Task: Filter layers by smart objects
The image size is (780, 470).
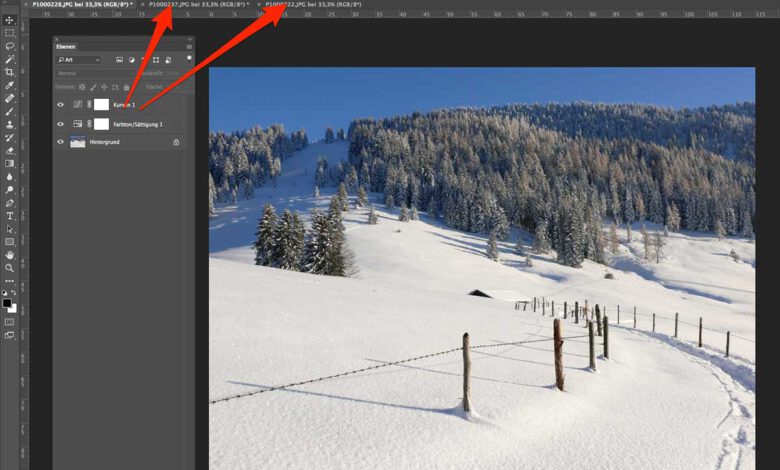Action: coord(168,60)
